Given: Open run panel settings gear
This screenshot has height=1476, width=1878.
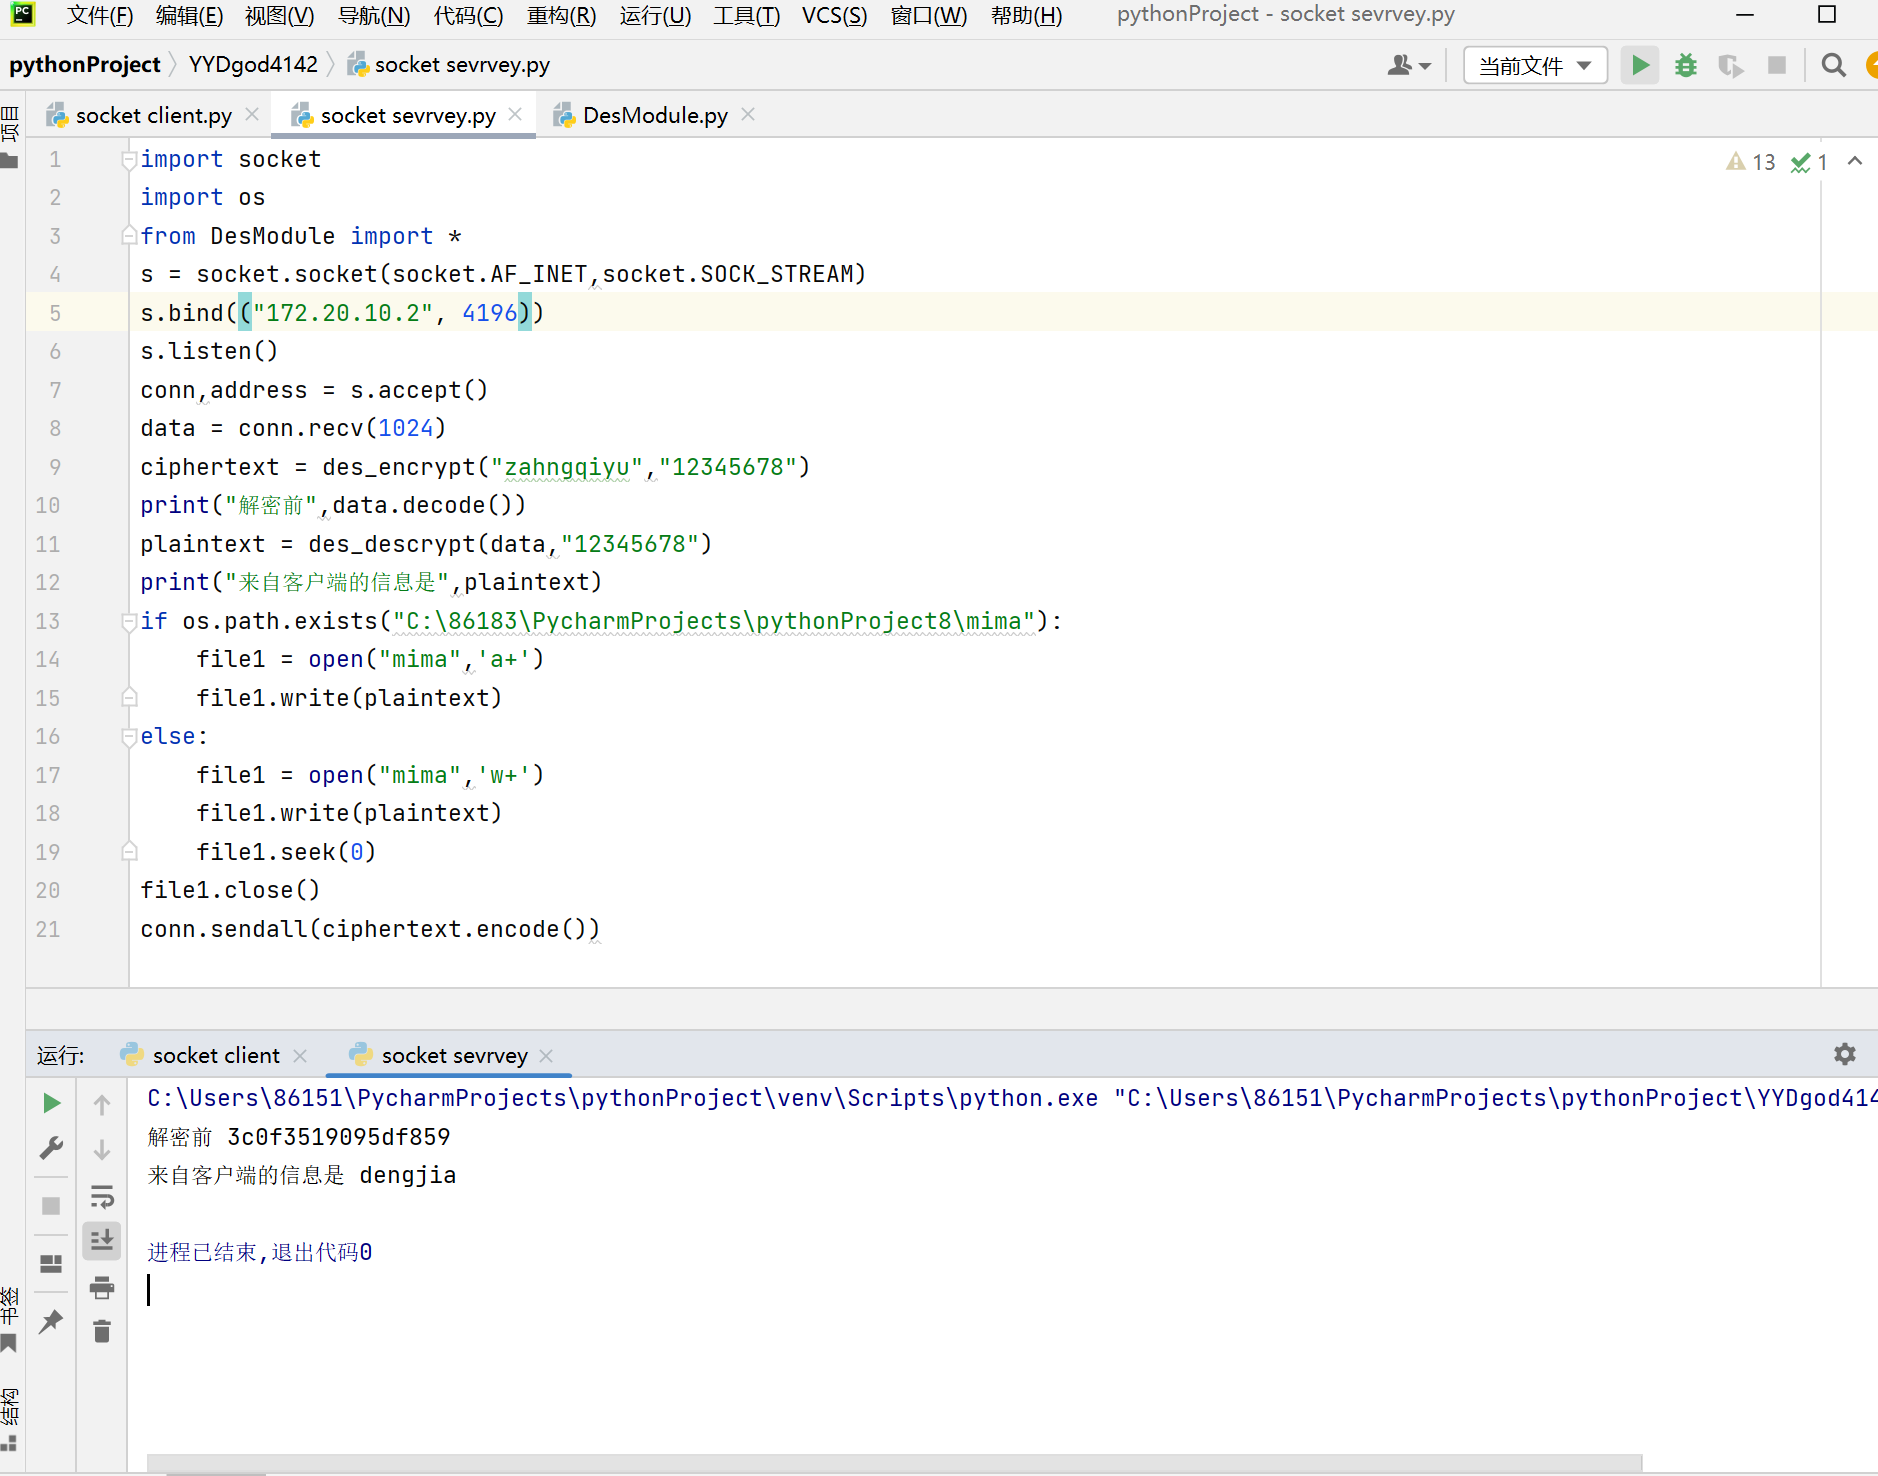Looking at the screenshot, I should point(1844,1054).
